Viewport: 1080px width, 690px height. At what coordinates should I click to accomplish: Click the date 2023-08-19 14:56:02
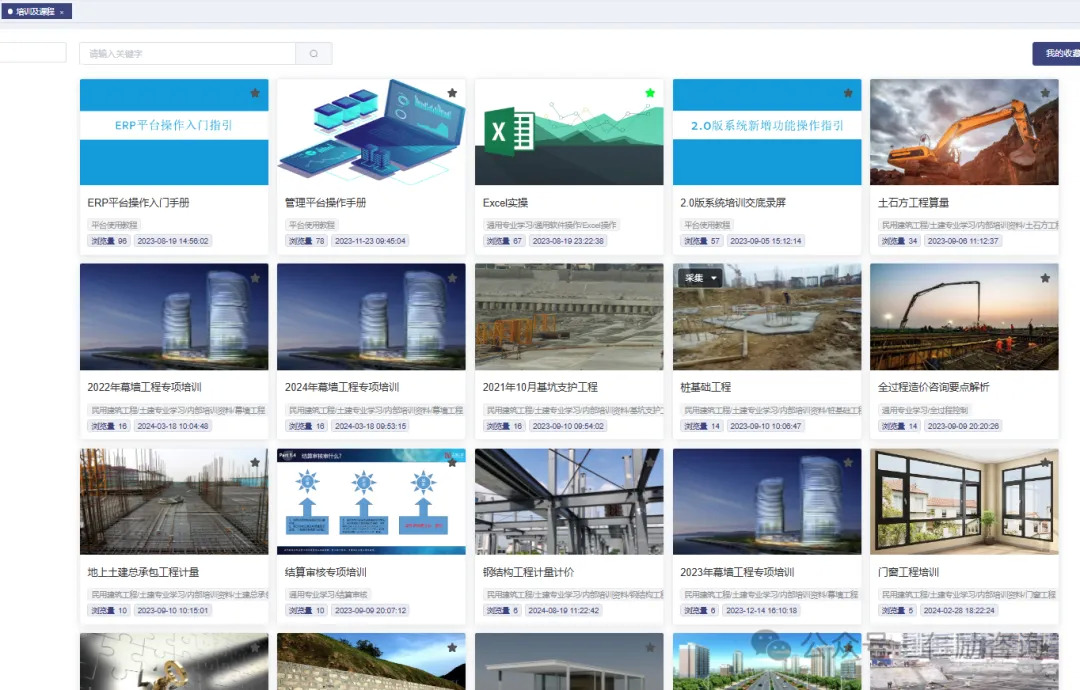[x=173, y=241]
